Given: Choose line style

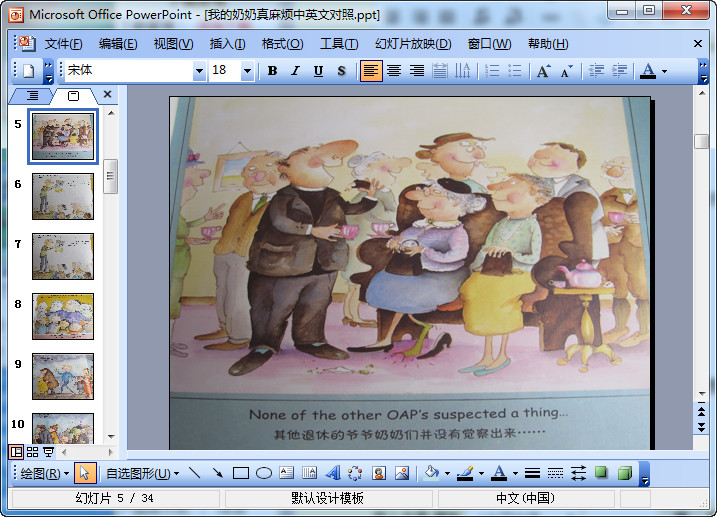Looking at the screenshot, I should point(532,473).
